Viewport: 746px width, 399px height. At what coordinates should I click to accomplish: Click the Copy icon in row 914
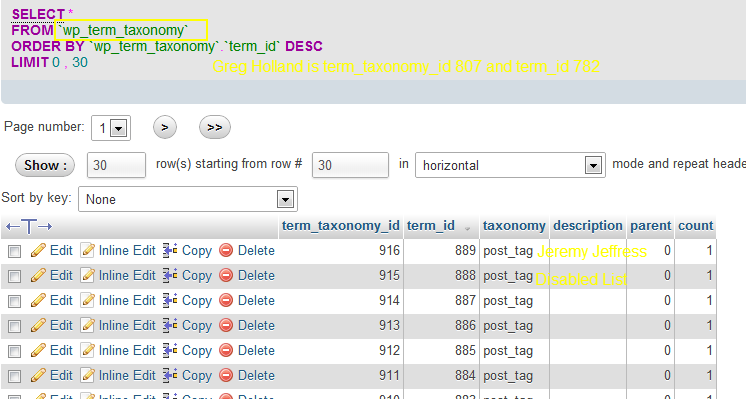click(x=170, y=300)
